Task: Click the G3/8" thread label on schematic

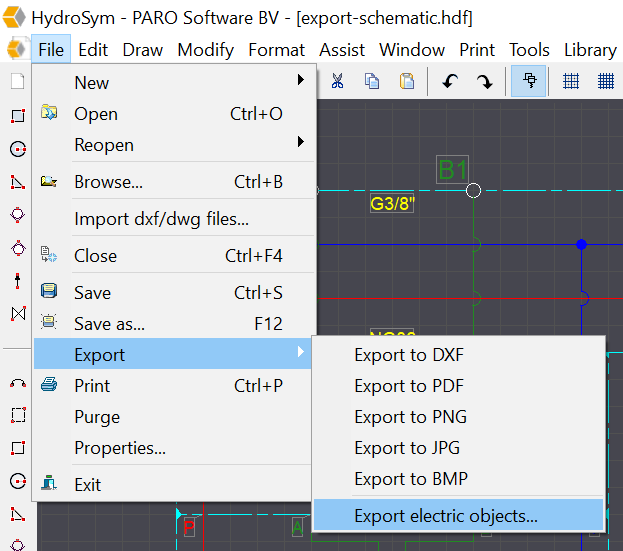Action: tap(392, 204)
